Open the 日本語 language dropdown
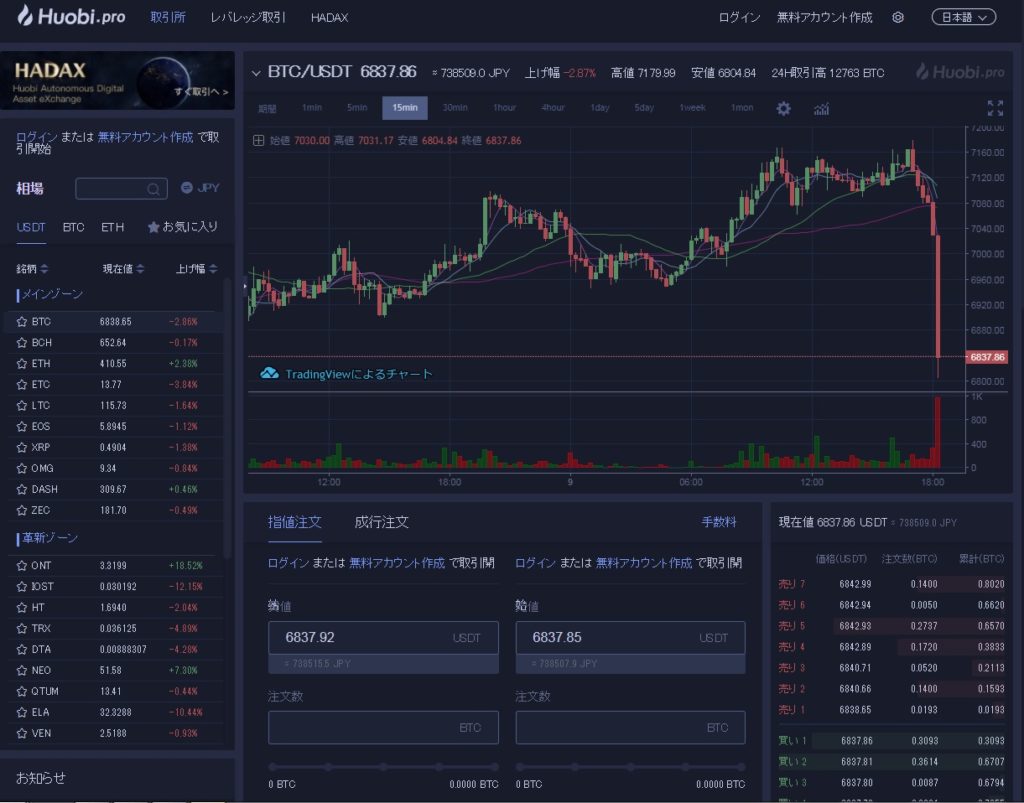Image resolution: width=1024 pixels, height=803 pixels. click(963, 17)
